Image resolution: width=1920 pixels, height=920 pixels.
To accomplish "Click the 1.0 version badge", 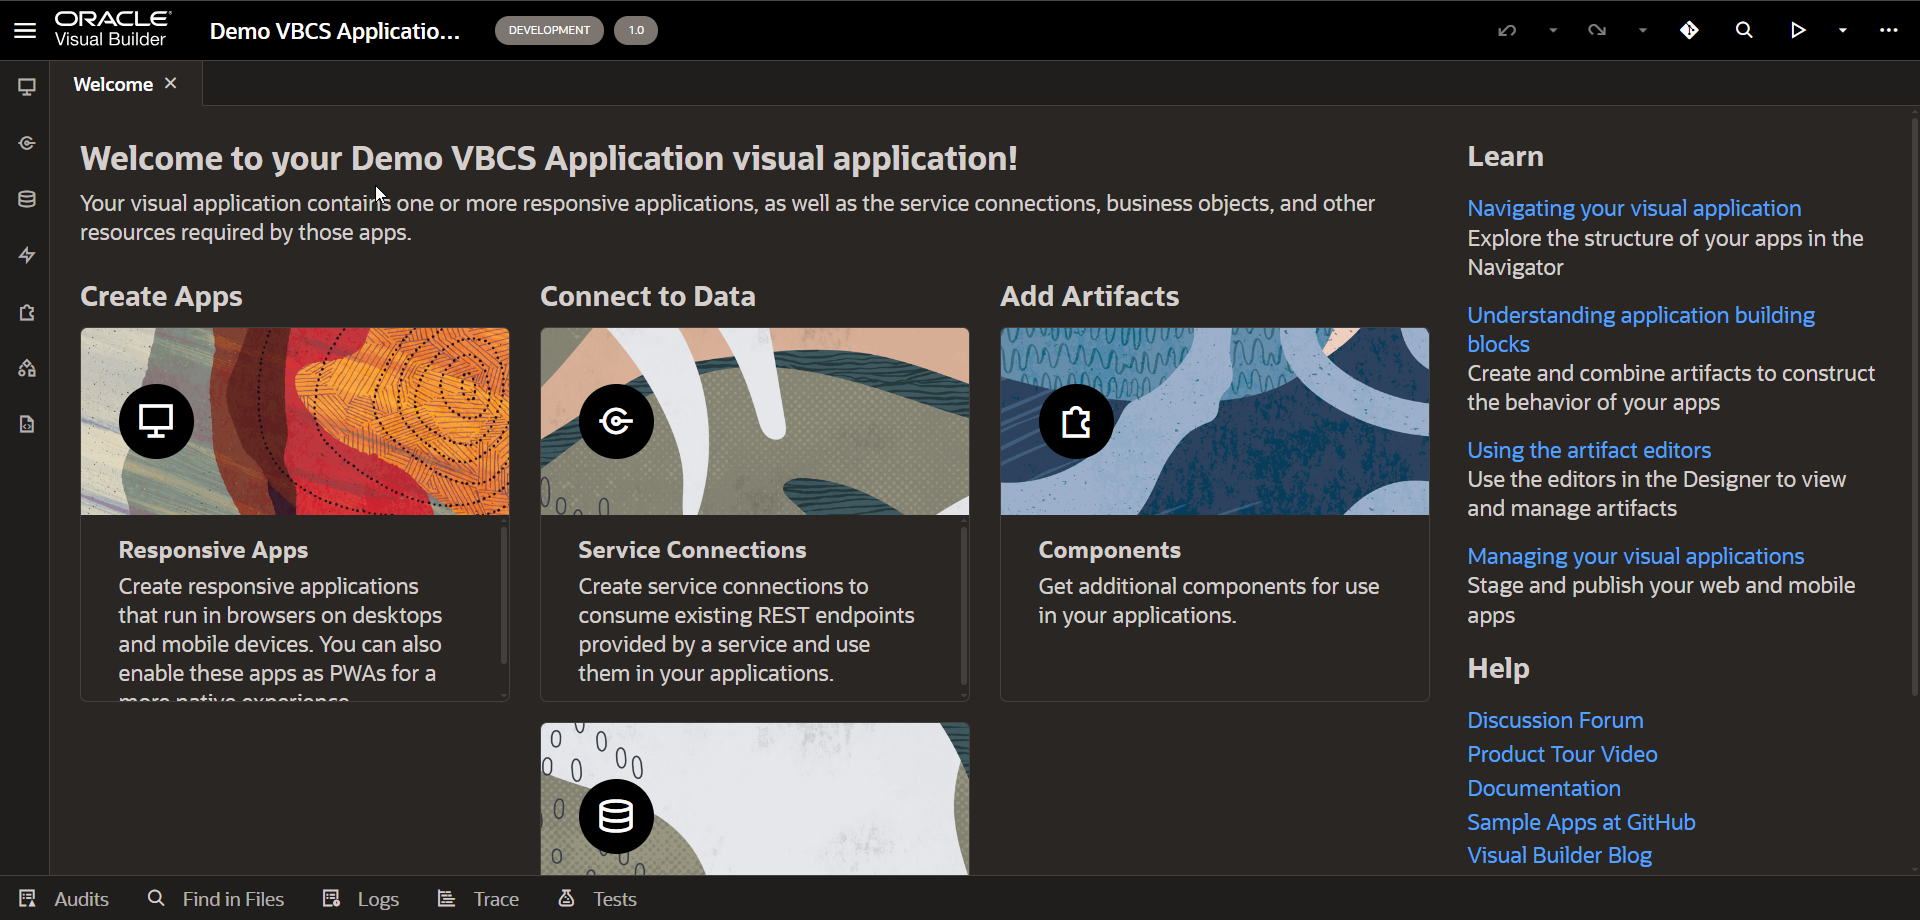I will pyautogui.click(x=636, y=30).
